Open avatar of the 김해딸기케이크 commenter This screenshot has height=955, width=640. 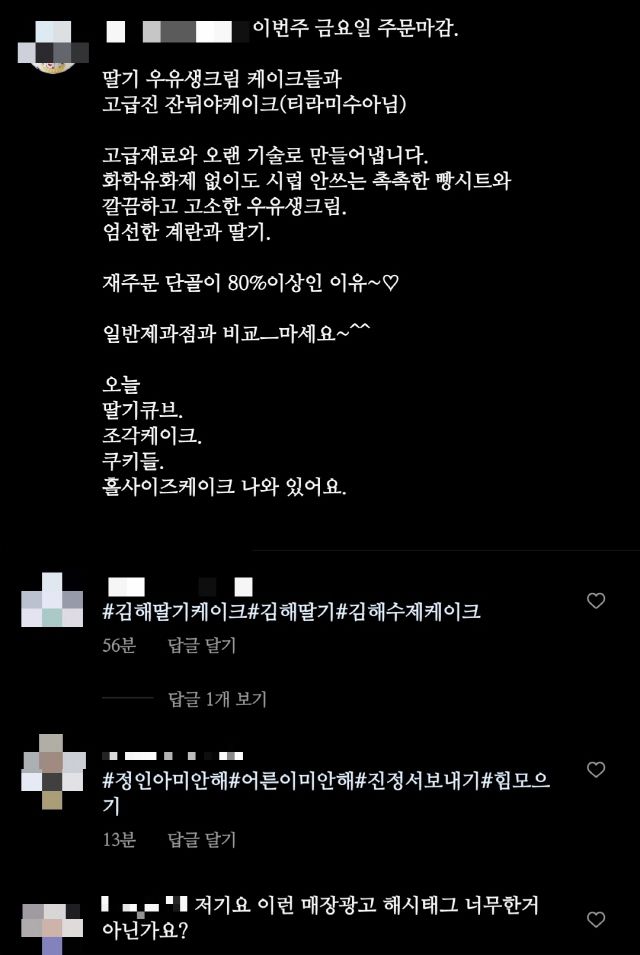52,600
